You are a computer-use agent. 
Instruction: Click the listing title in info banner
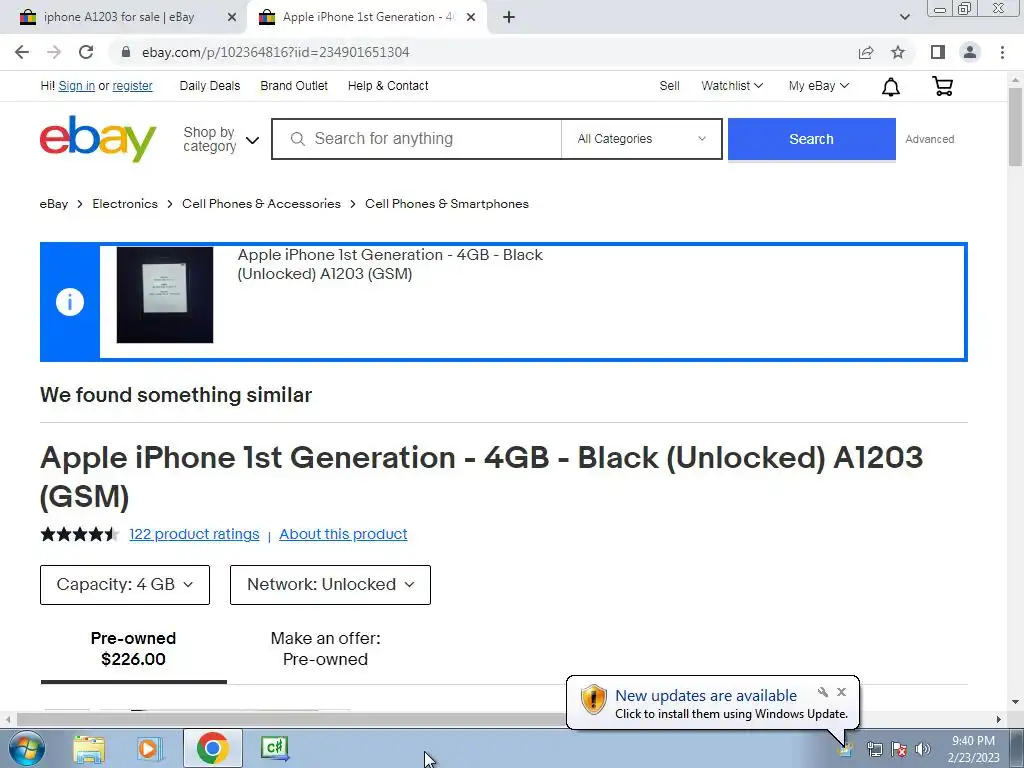[390, 264]
